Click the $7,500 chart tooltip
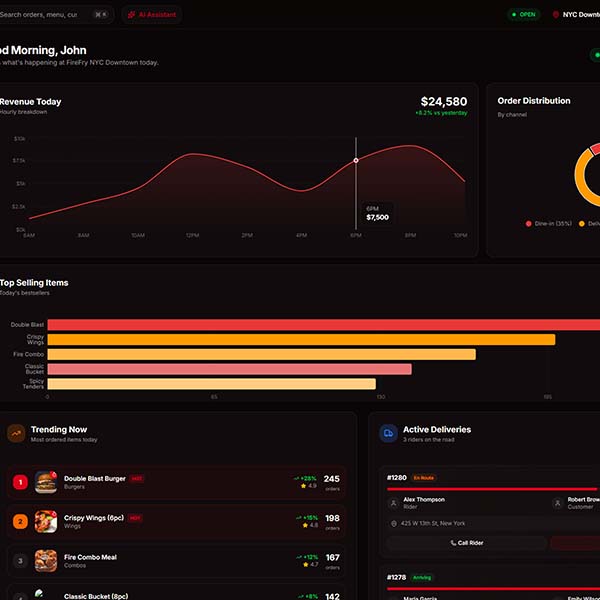 pos(378,214)
